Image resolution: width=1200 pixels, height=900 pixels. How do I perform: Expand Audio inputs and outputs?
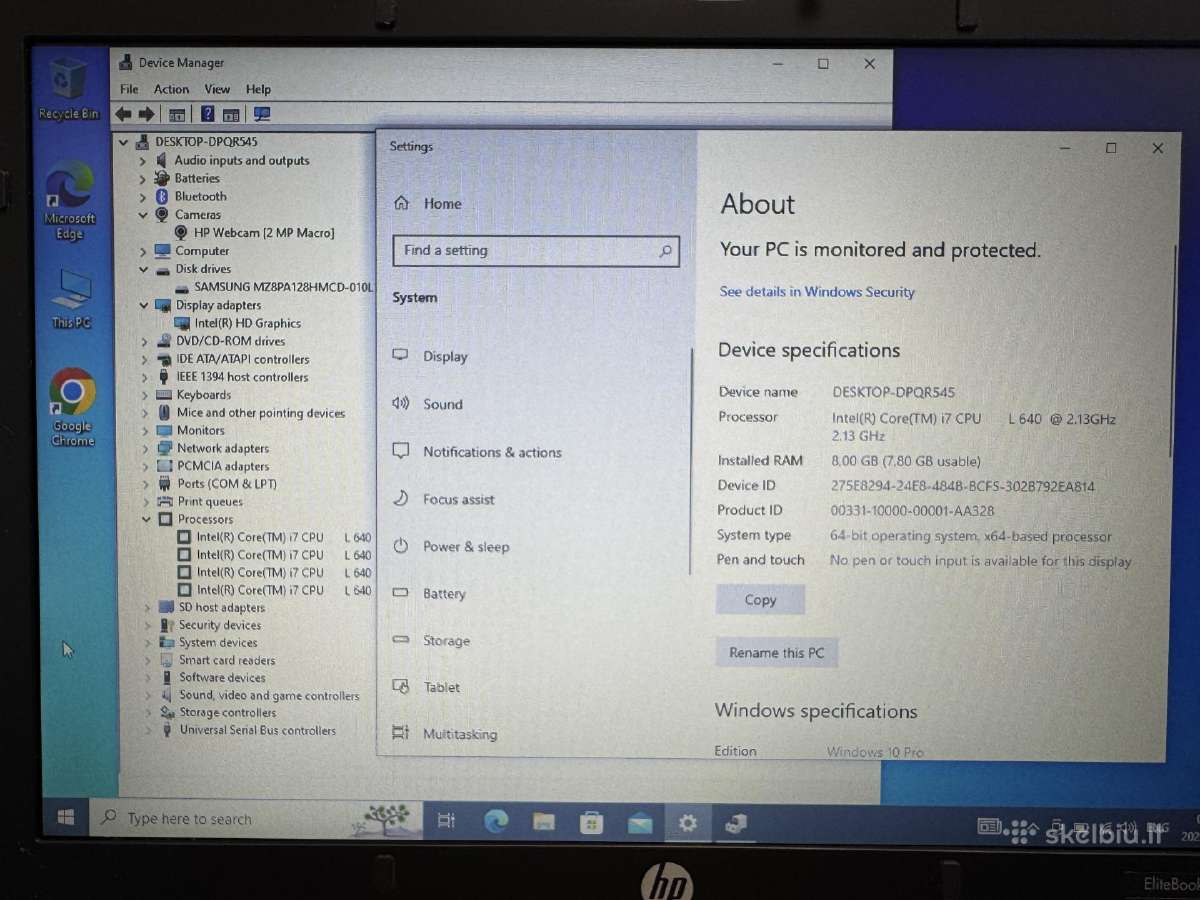click(143, 161)
